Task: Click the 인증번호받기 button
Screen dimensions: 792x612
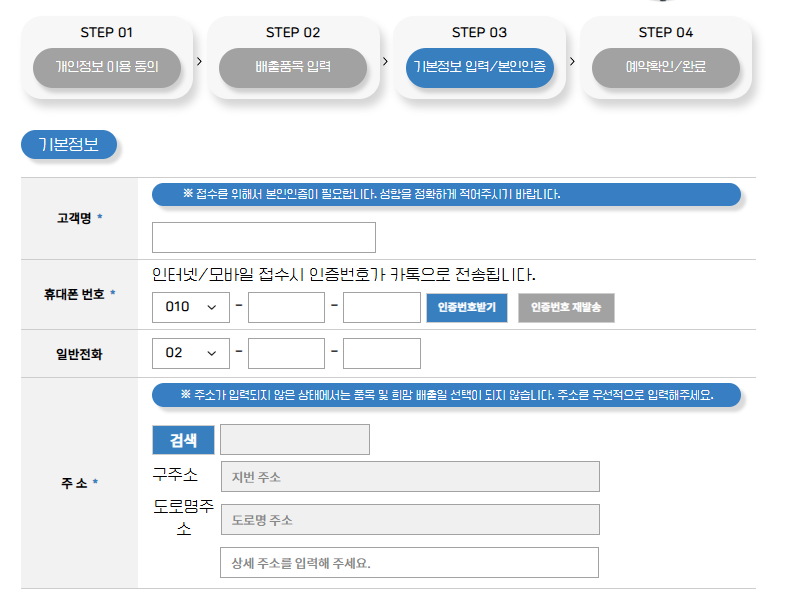Action: click(x=467, y=308)
